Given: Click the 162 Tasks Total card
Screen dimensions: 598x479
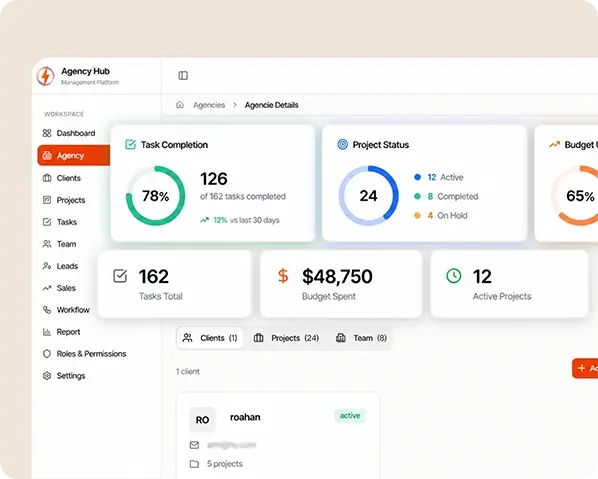Looking at the screenshot, I should point(175,284).
